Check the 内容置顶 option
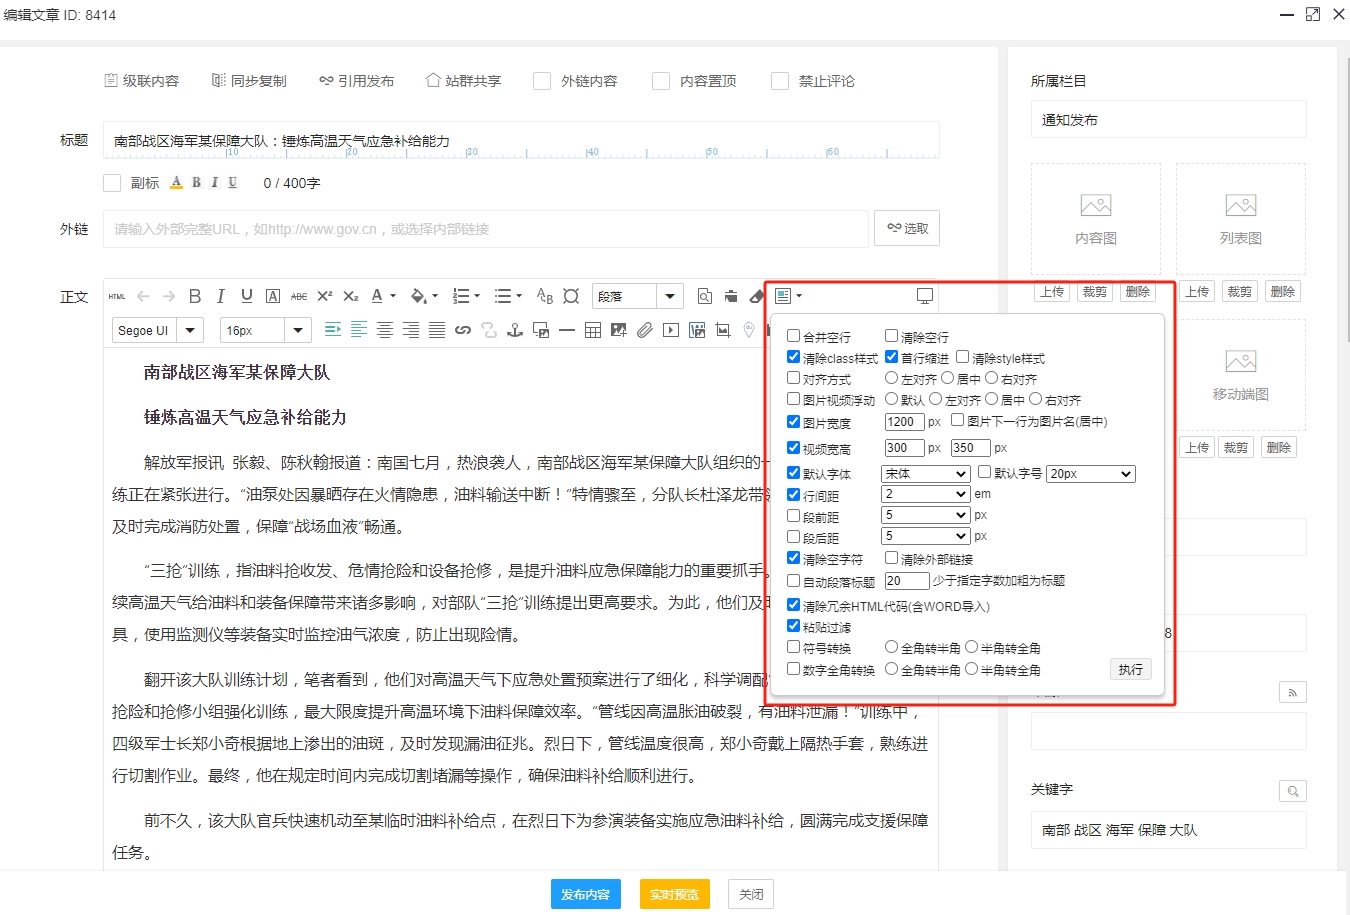1350x915 pixels. coord(661,81)
